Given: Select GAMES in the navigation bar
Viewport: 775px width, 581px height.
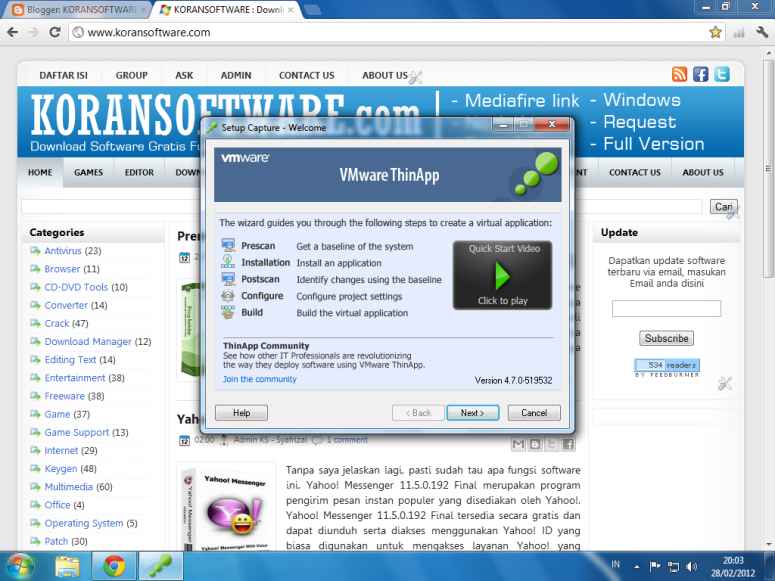Looking at the screenshot, I should (88, 172).
